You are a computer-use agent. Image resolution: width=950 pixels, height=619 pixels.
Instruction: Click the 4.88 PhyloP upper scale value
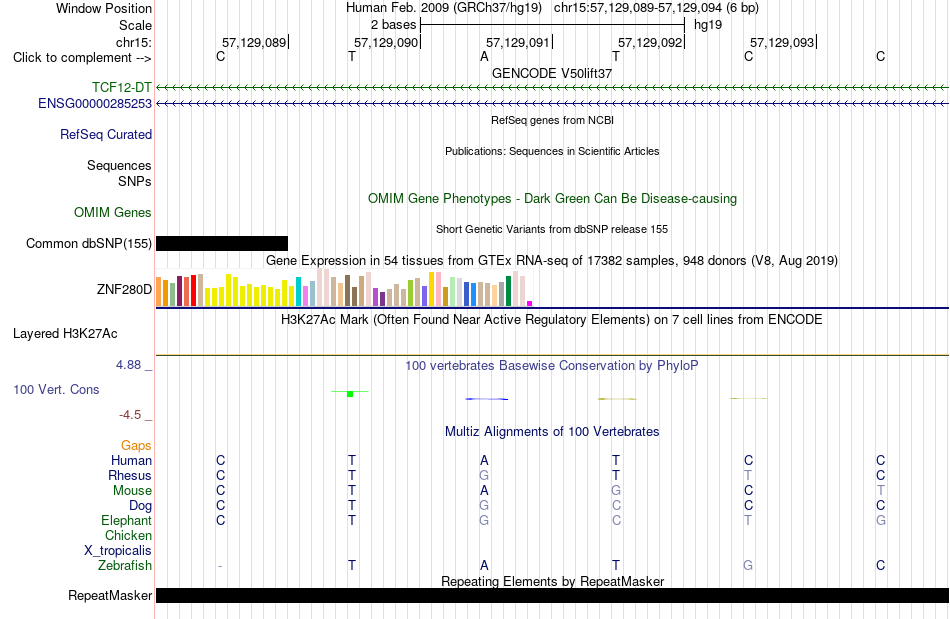(x=128, y=365)
